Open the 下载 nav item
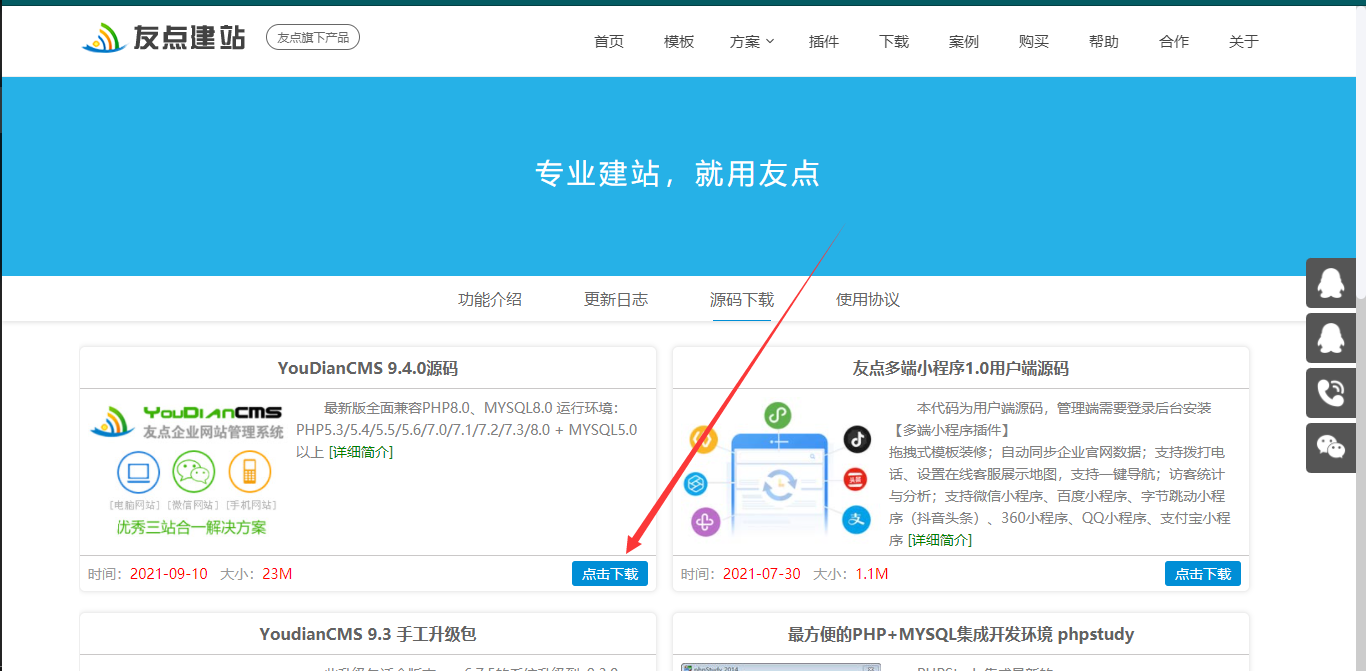This screenshot has height=671, width=1366. pyautogui.click(x=894, y=41)
